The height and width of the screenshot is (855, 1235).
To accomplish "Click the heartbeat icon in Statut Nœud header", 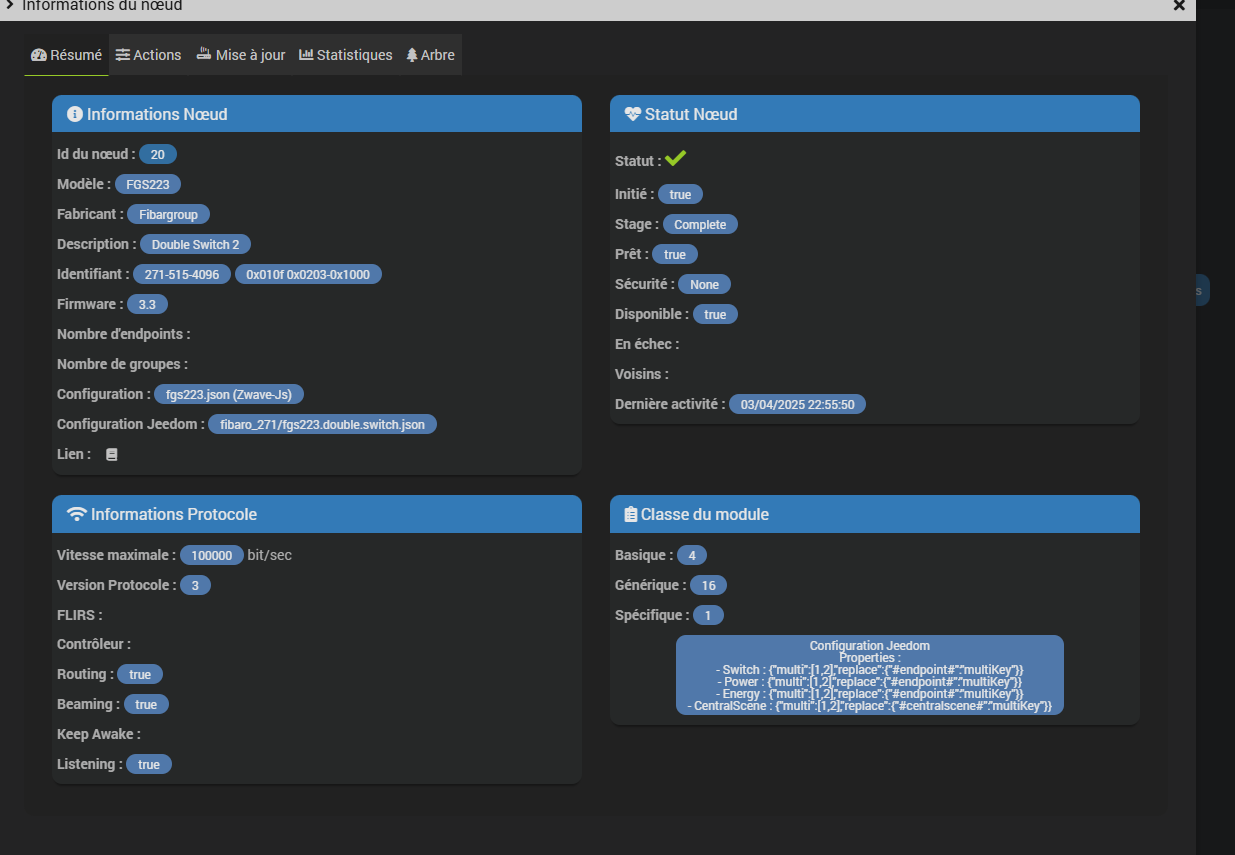I will (x=632, y=114).
